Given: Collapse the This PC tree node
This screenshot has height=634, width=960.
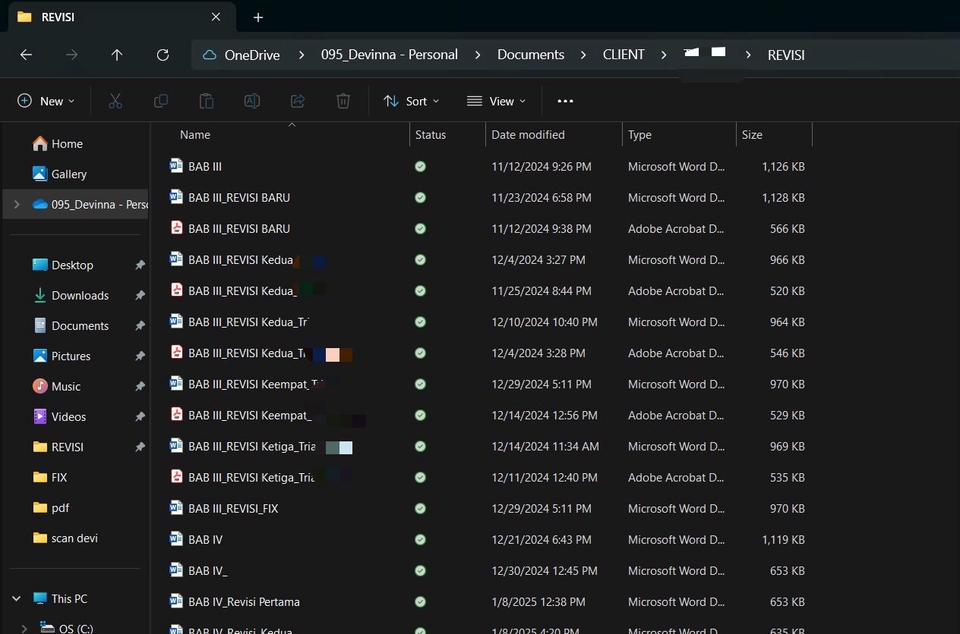Looking at the screenshot, I should click(16, 598).
